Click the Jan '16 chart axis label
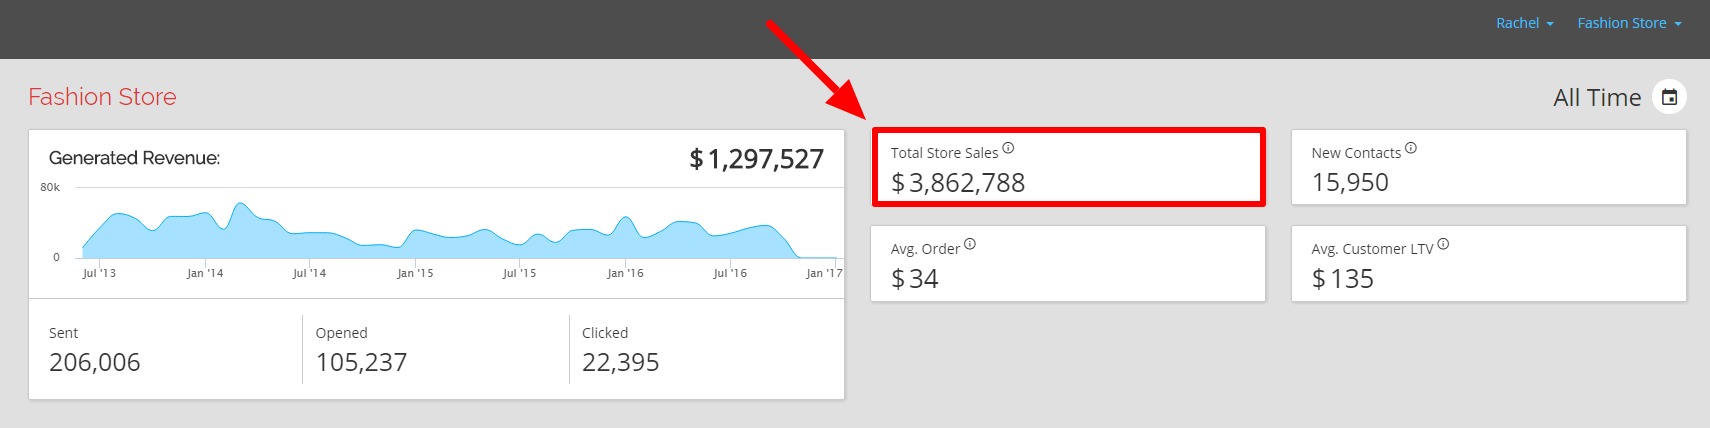 coord(625,273)
